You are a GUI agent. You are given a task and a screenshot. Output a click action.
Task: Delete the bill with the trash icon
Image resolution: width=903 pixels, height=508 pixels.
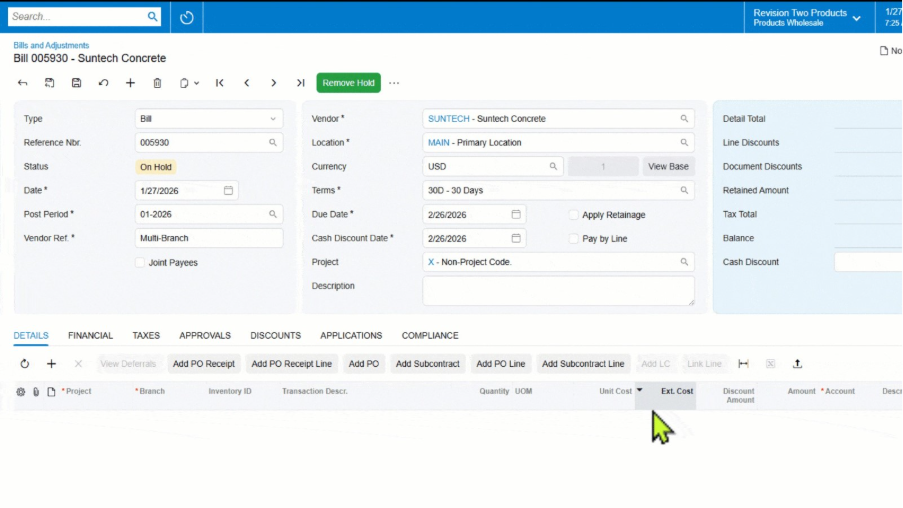pos(157,83)
